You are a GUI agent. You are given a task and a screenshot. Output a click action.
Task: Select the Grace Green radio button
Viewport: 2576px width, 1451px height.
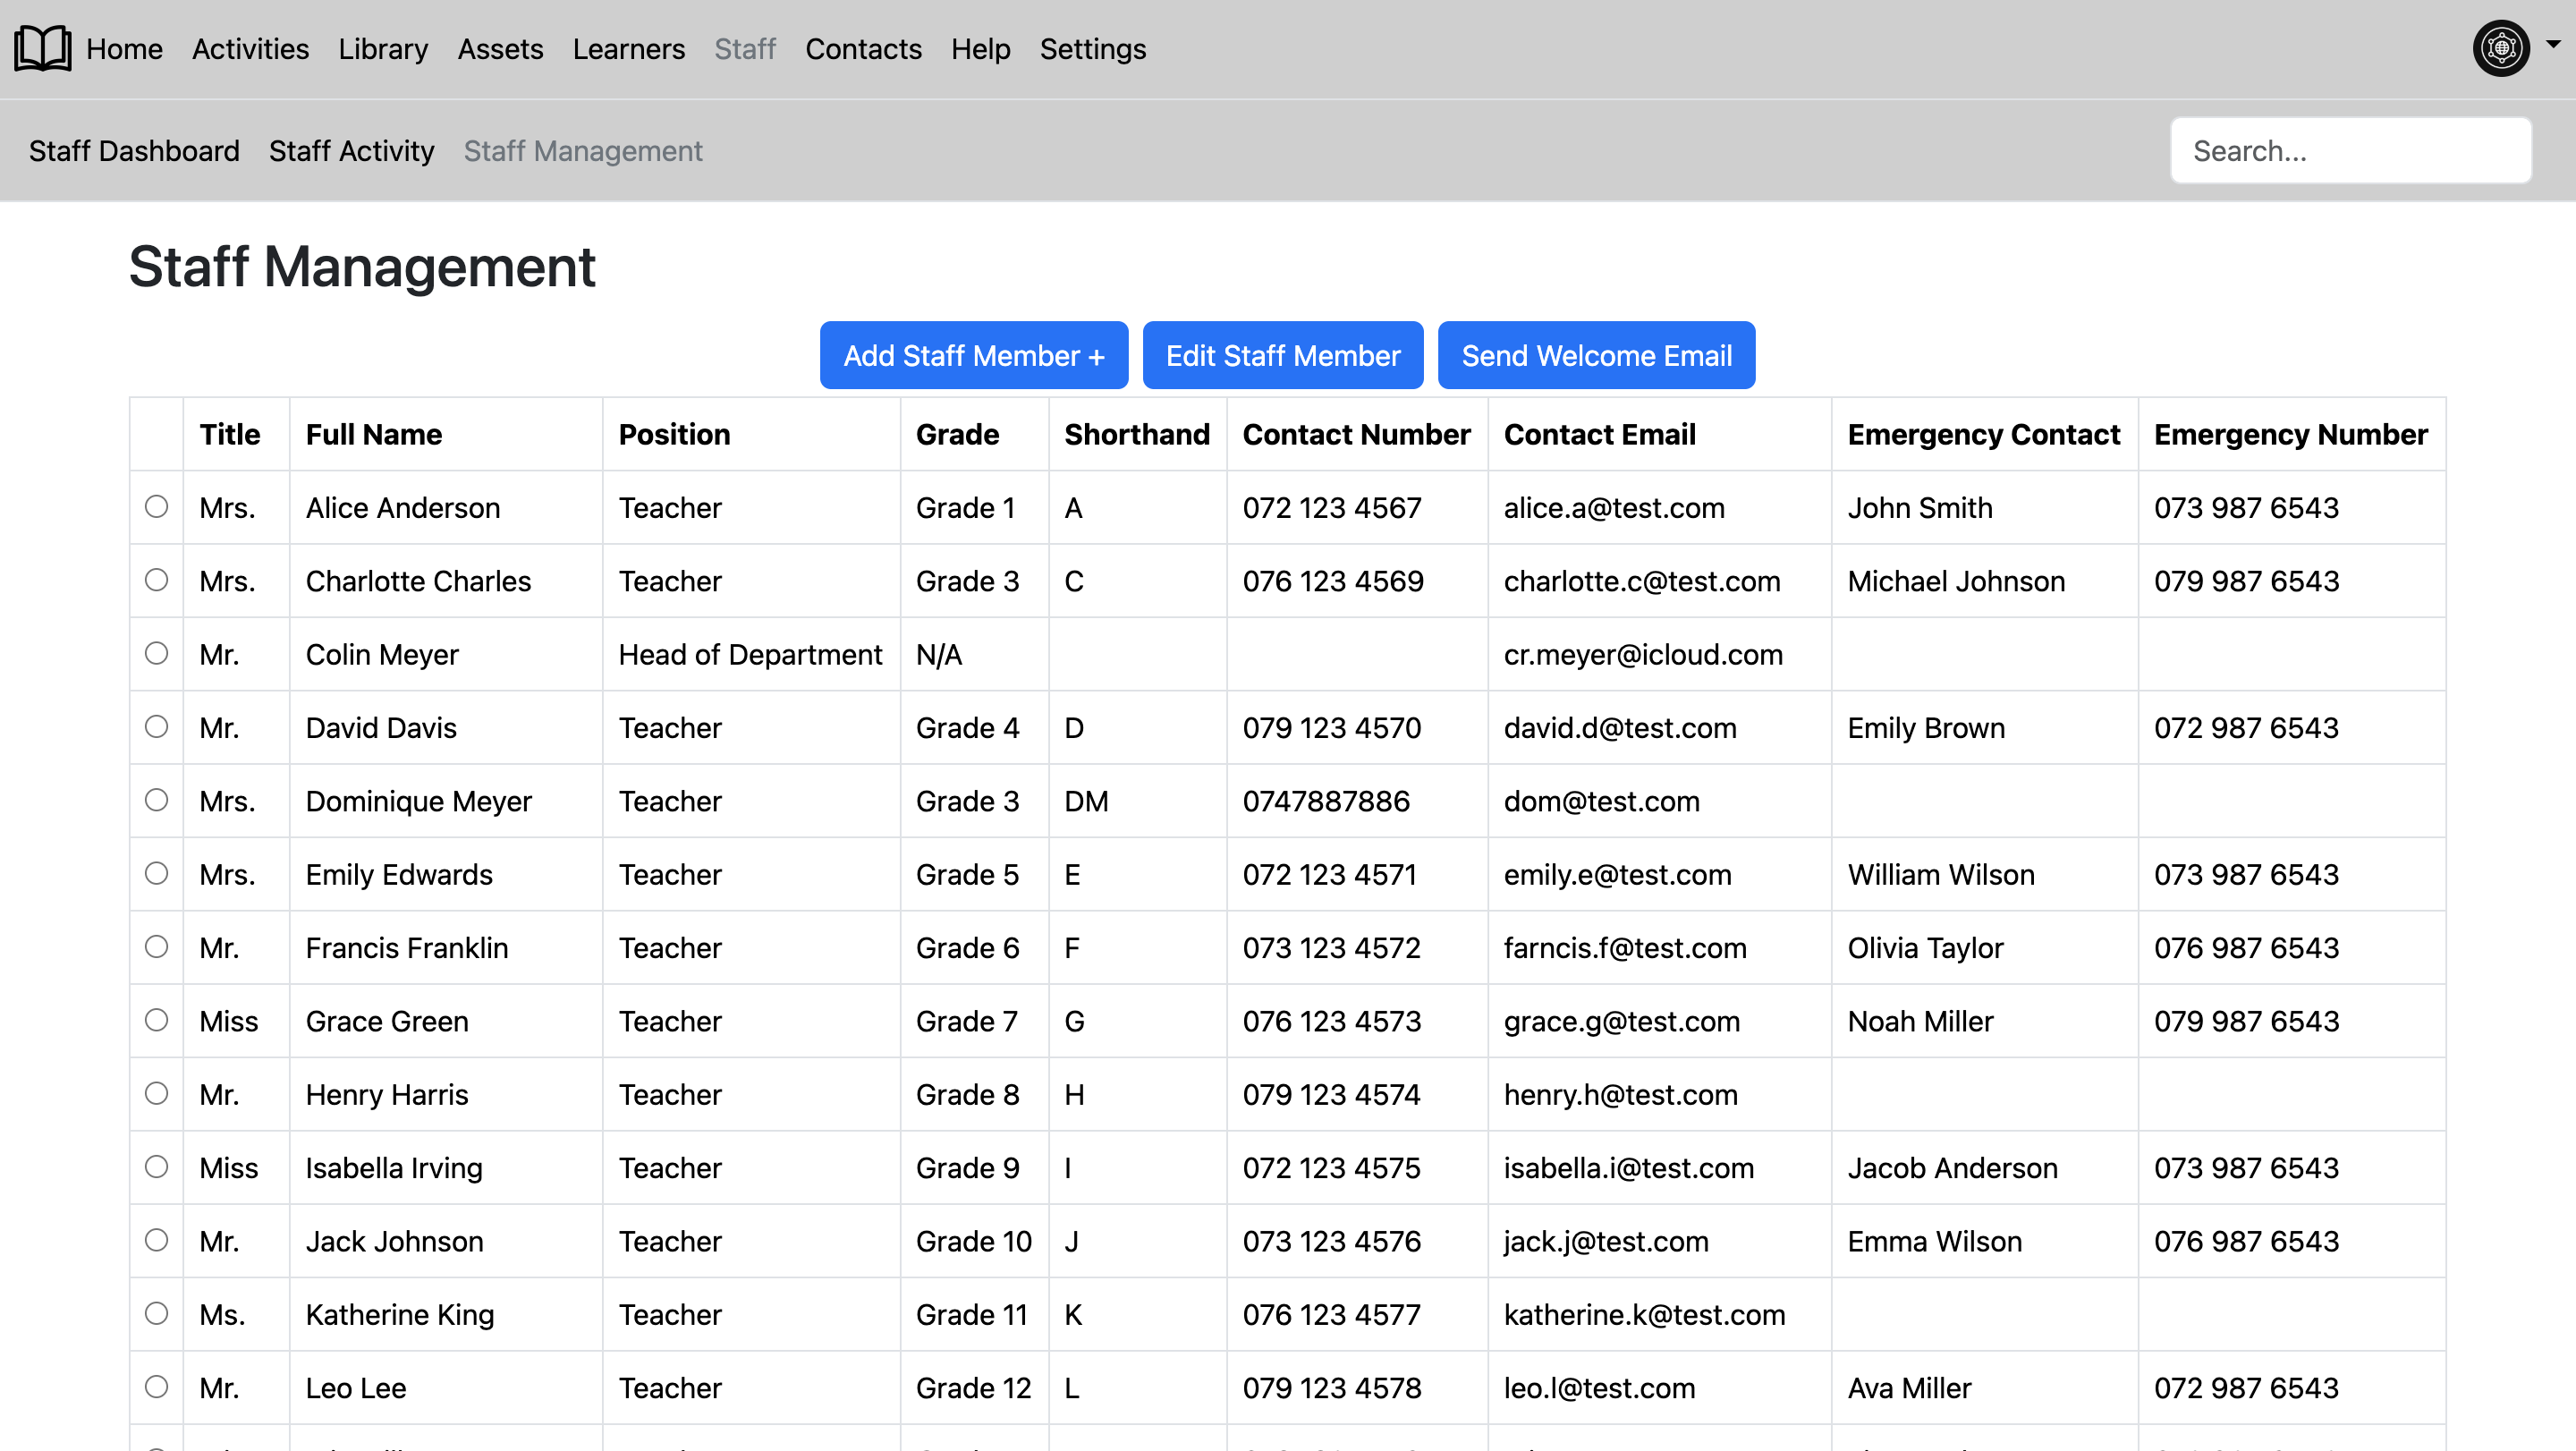click(x=156, y=1021)
